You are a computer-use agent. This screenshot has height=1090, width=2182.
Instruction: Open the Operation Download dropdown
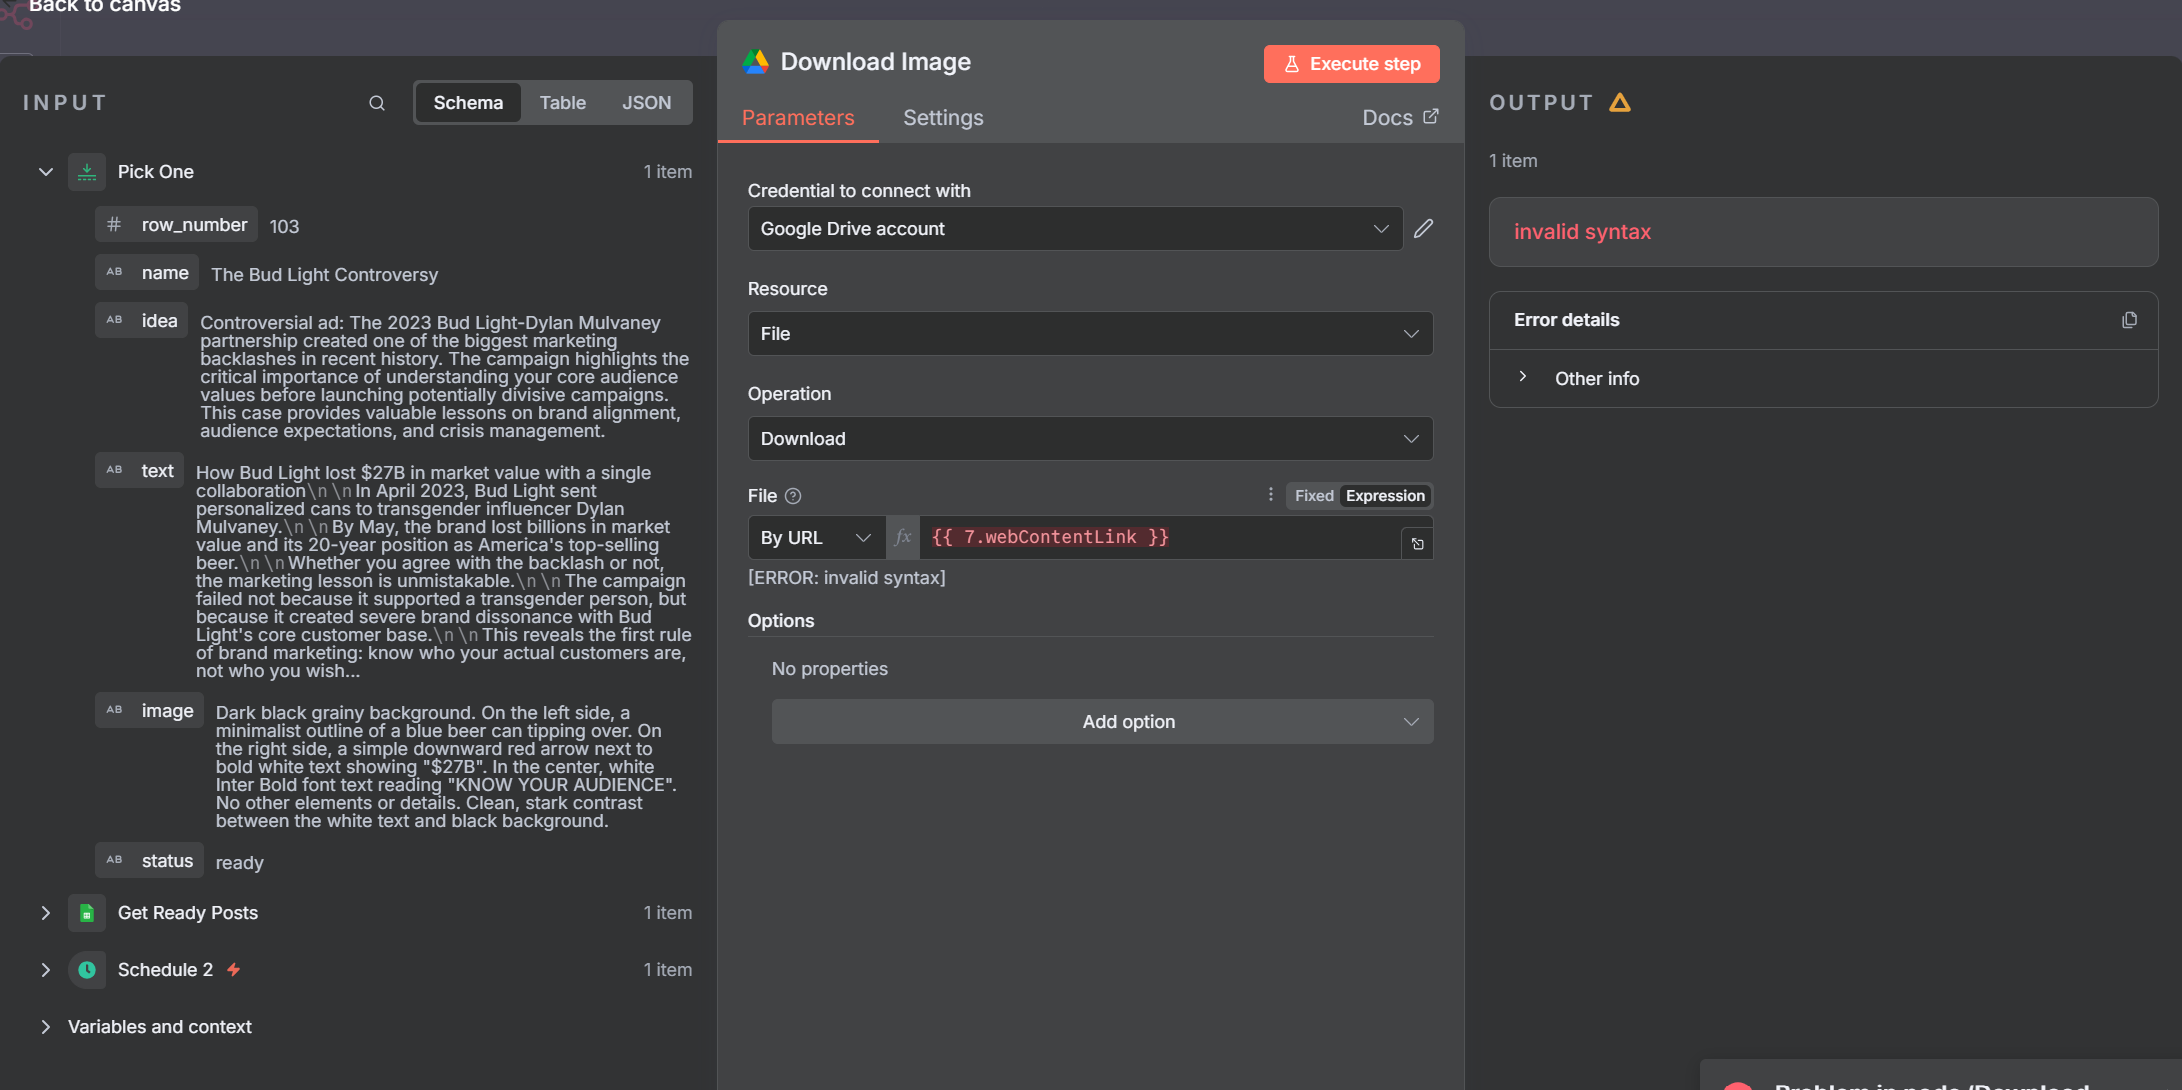point(1090,439)
